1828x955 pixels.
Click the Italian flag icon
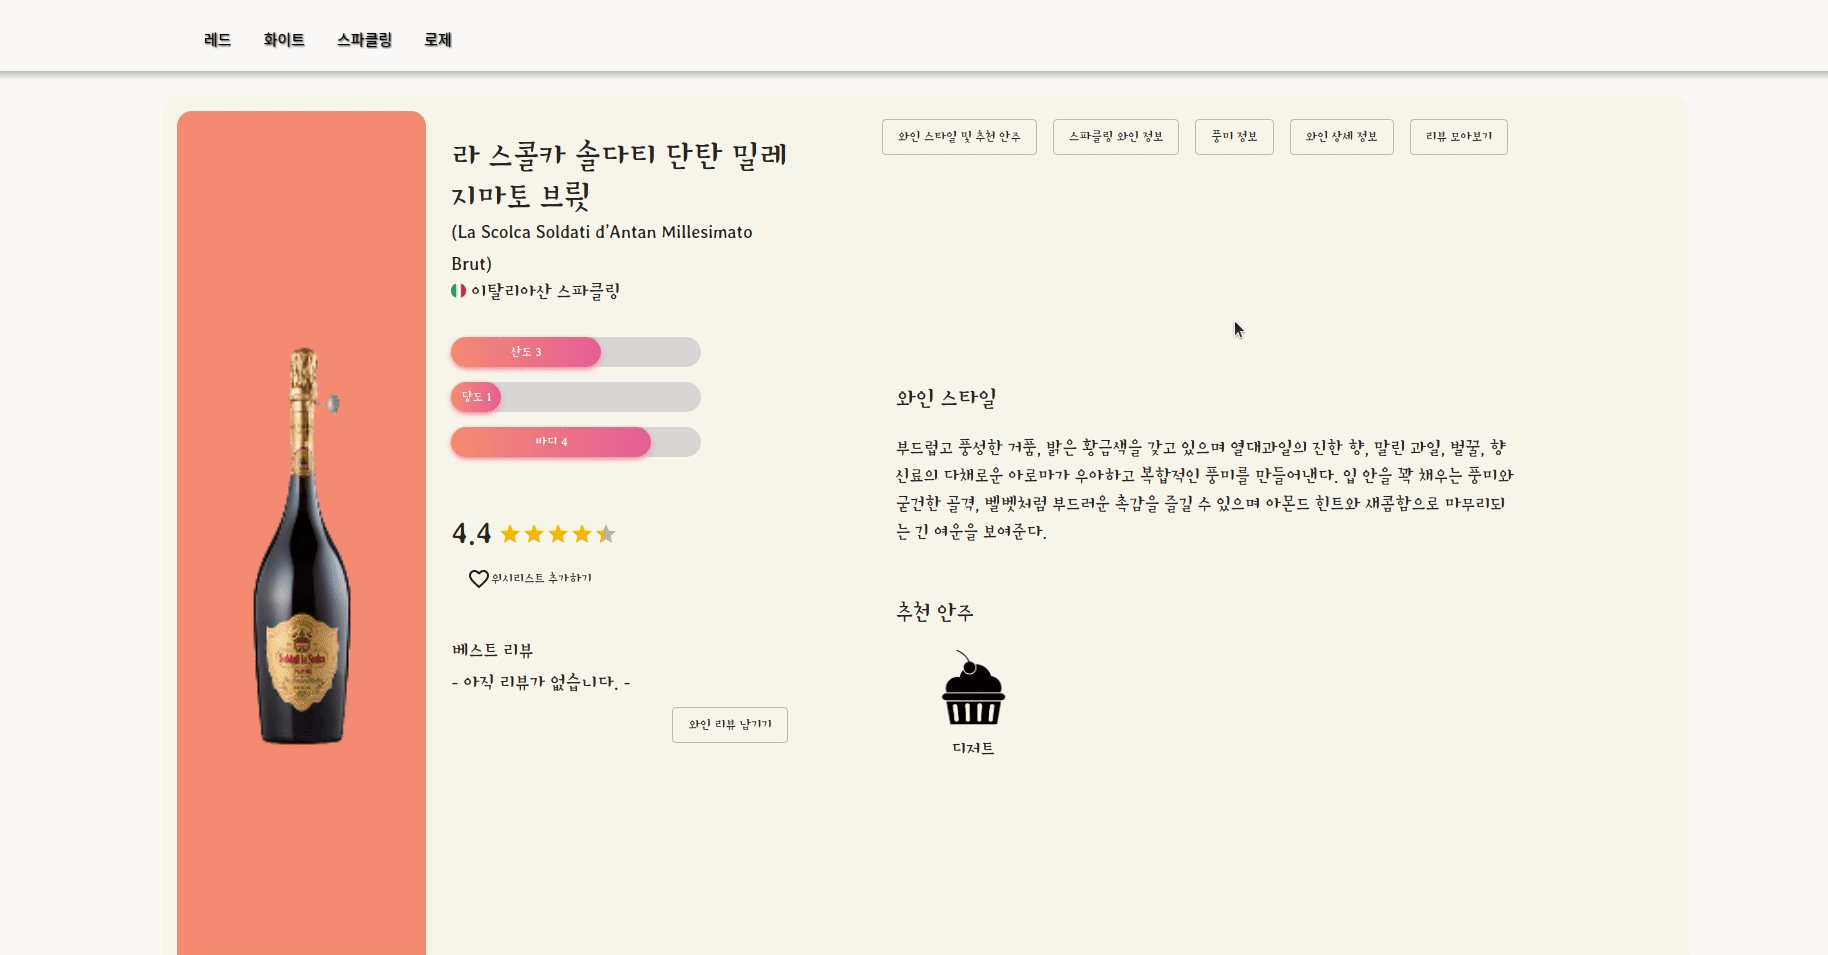coord(458,291)
